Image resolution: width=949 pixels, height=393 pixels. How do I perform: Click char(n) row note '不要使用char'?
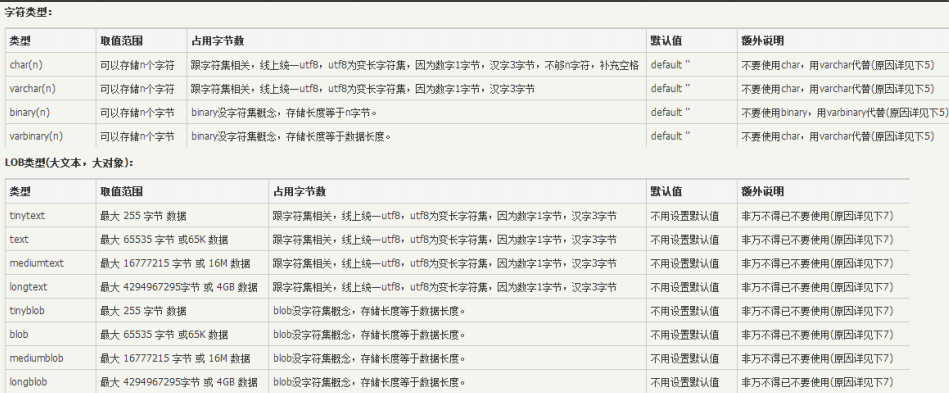pos(838,65)
